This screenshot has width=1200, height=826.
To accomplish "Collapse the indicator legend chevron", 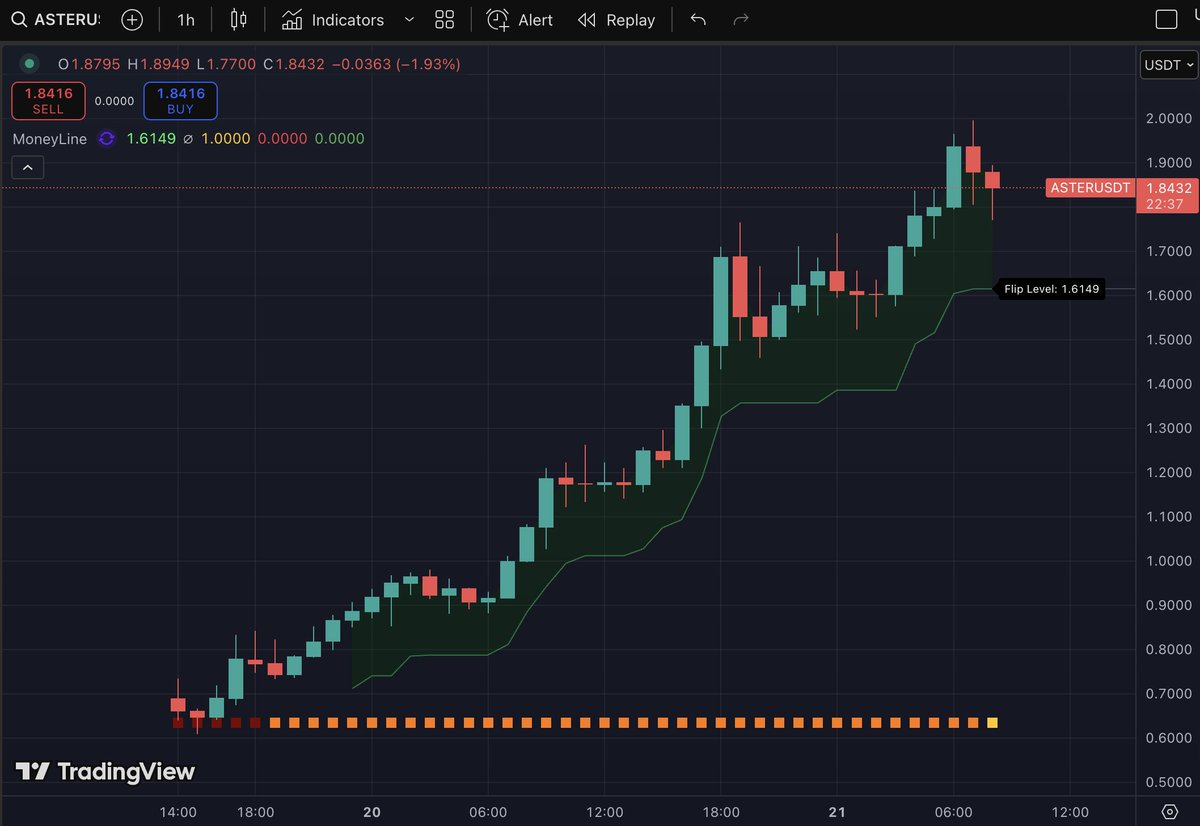I will pyautogui.click(x=28, y=168).
